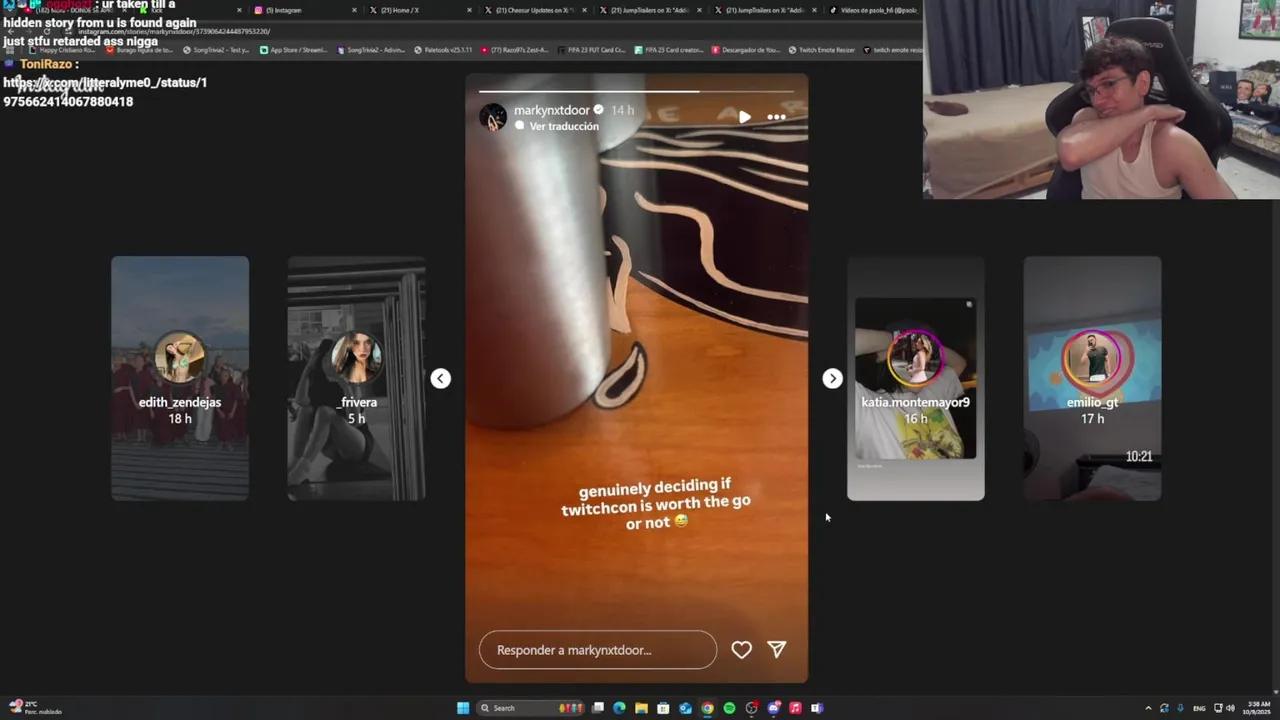Screen dimensions: 1280x720
Task: Open Apple Music from the taskbar
Action: pyautogui.click(x=795, y=708)
